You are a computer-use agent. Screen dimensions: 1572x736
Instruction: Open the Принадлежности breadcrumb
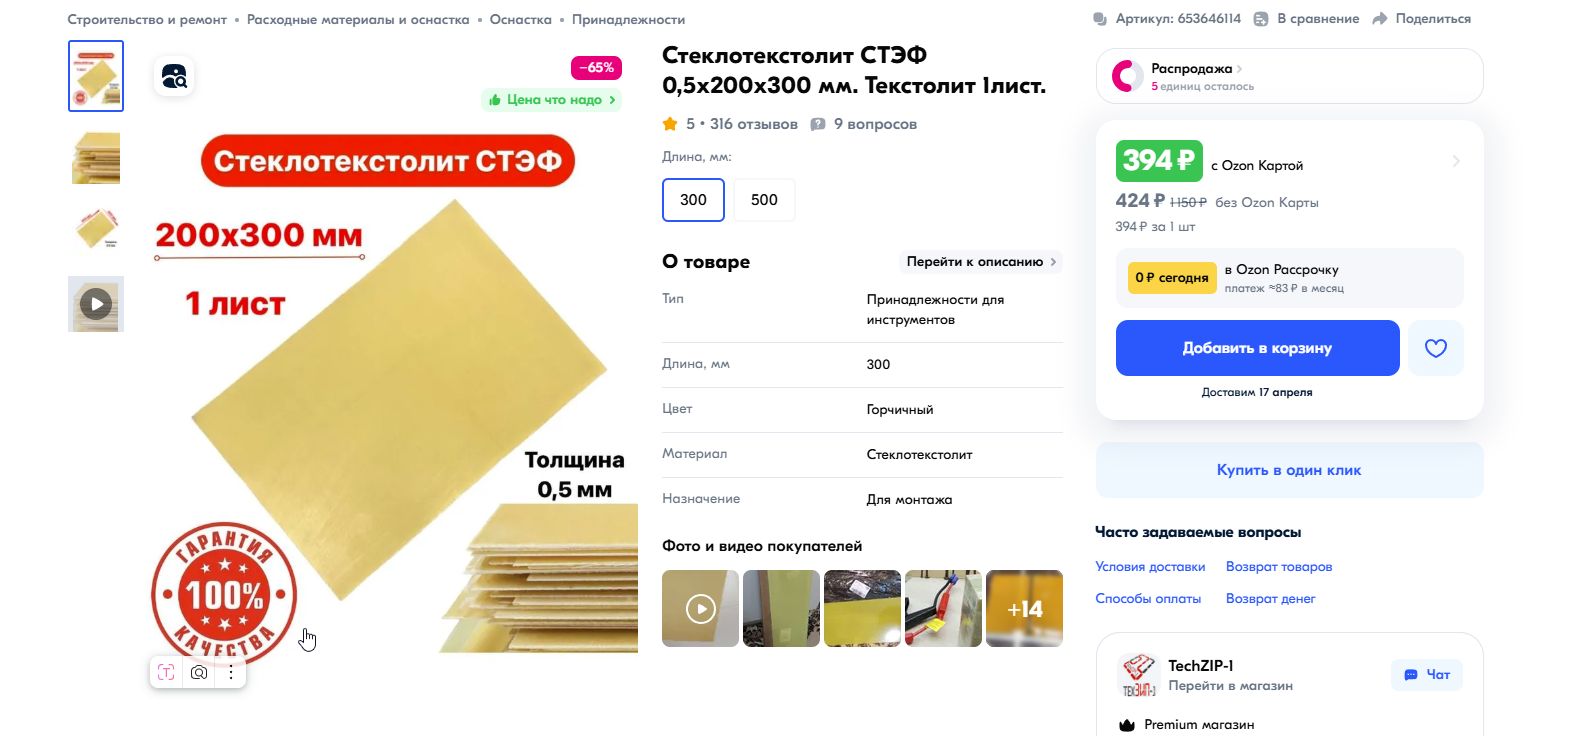[x=628, y=20]
